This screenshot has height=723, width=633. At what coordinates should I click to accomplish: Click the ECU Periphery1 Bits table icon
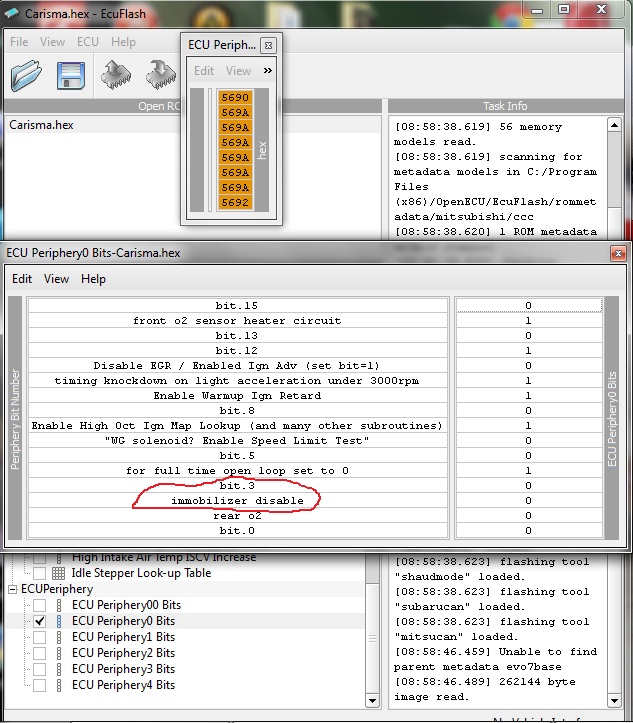click(x=58, y=637)
